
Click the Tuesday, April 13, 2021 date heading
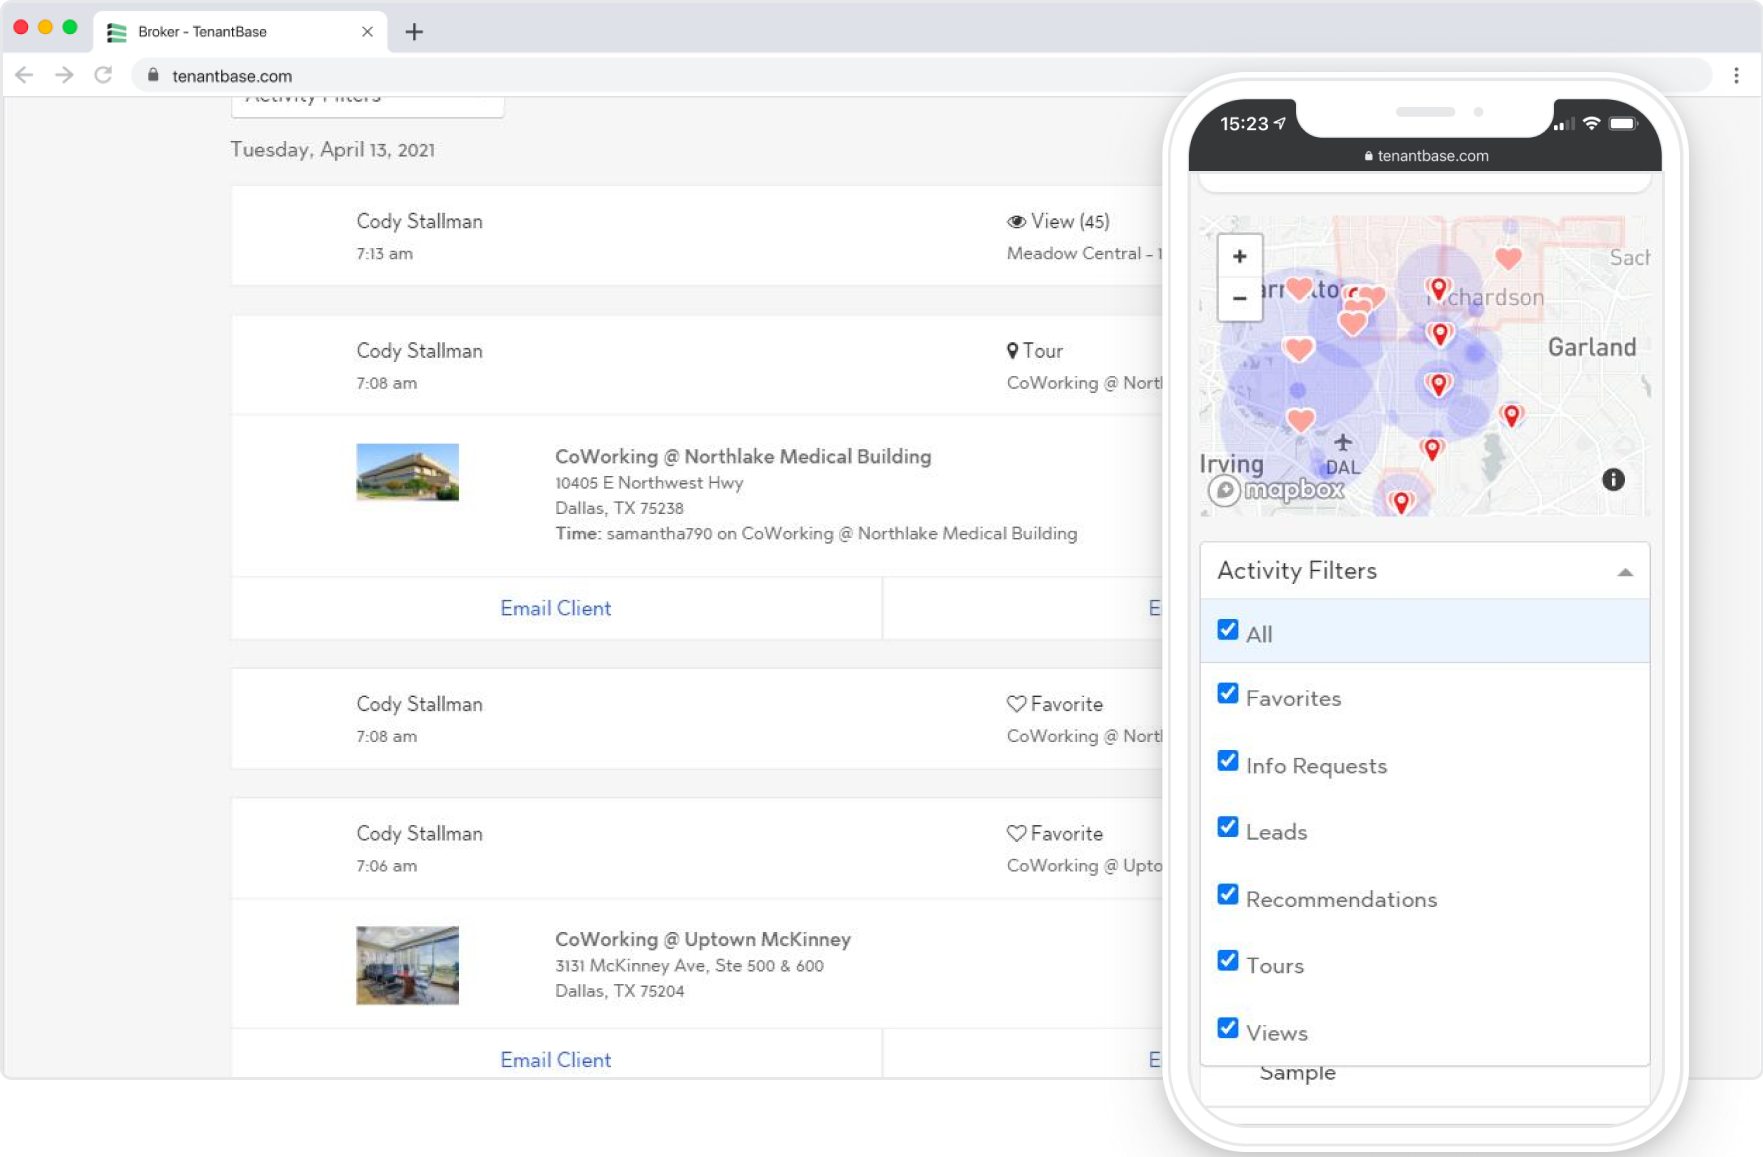tap(333, 150)
